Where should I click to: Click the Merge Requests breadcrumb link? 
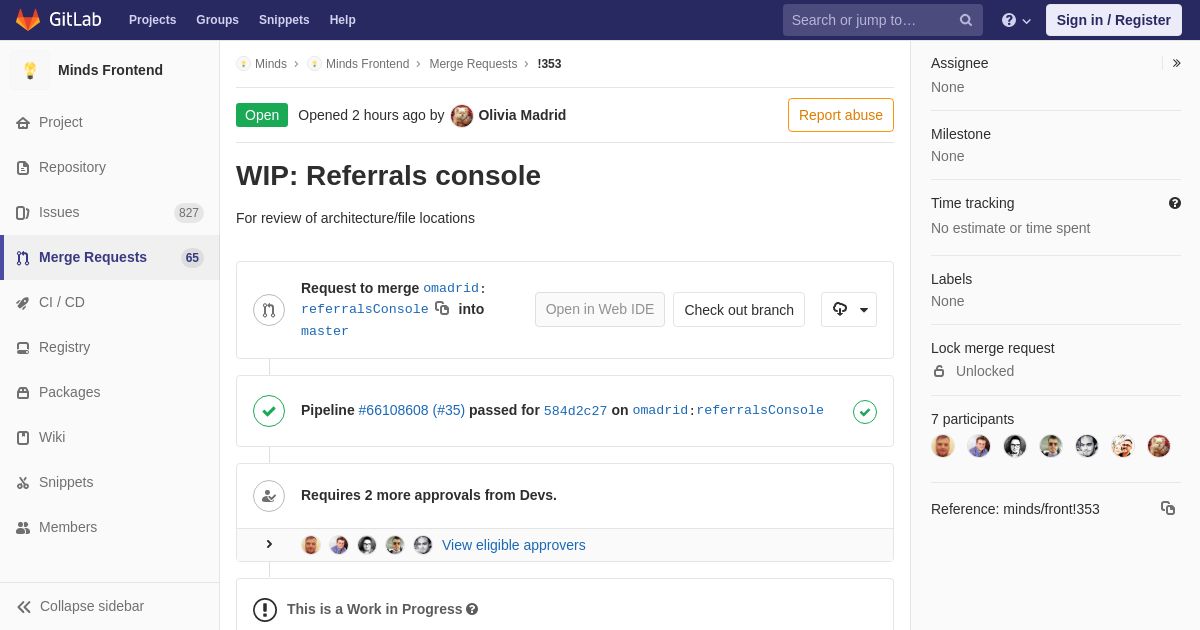473,64
